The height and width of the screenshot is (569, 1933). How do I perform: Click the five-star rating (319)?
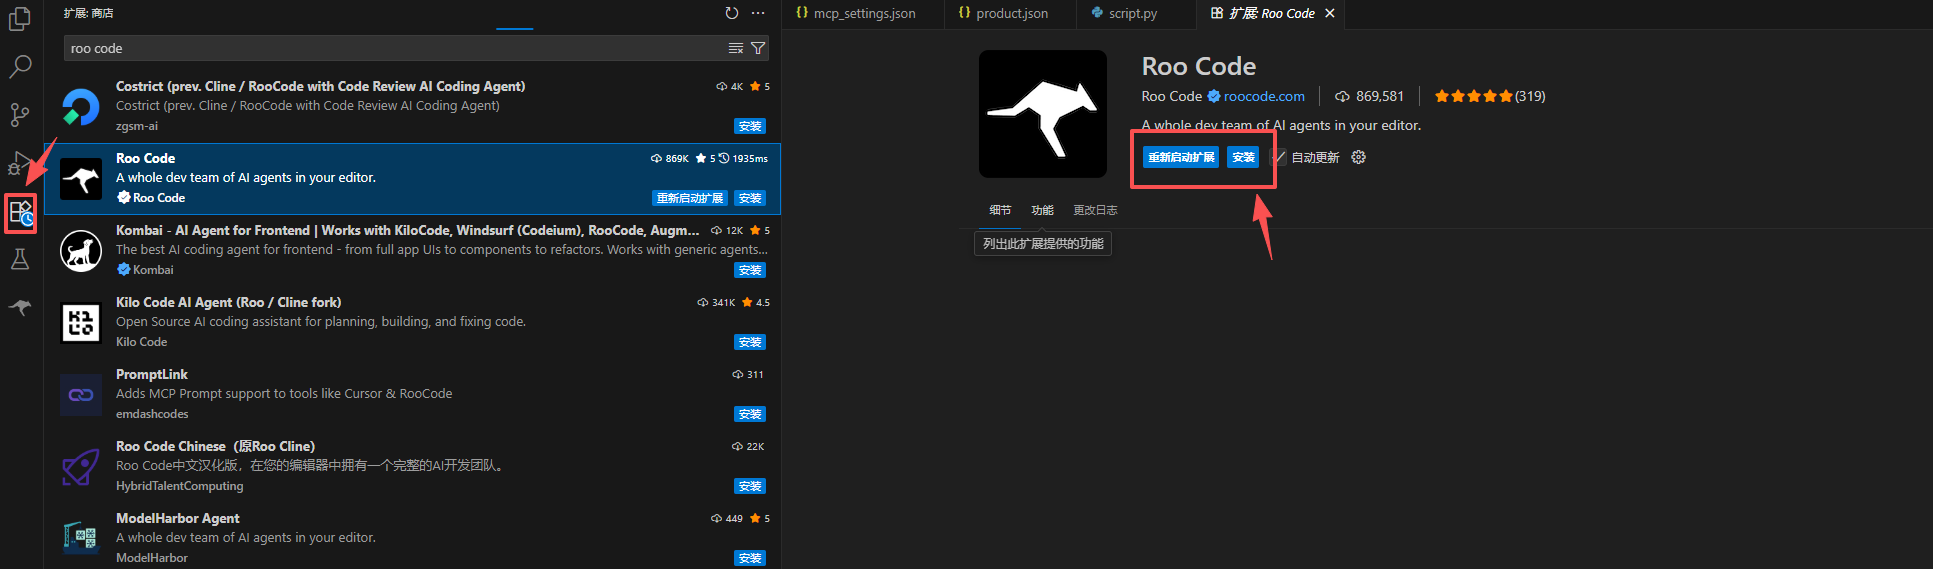1490,96
